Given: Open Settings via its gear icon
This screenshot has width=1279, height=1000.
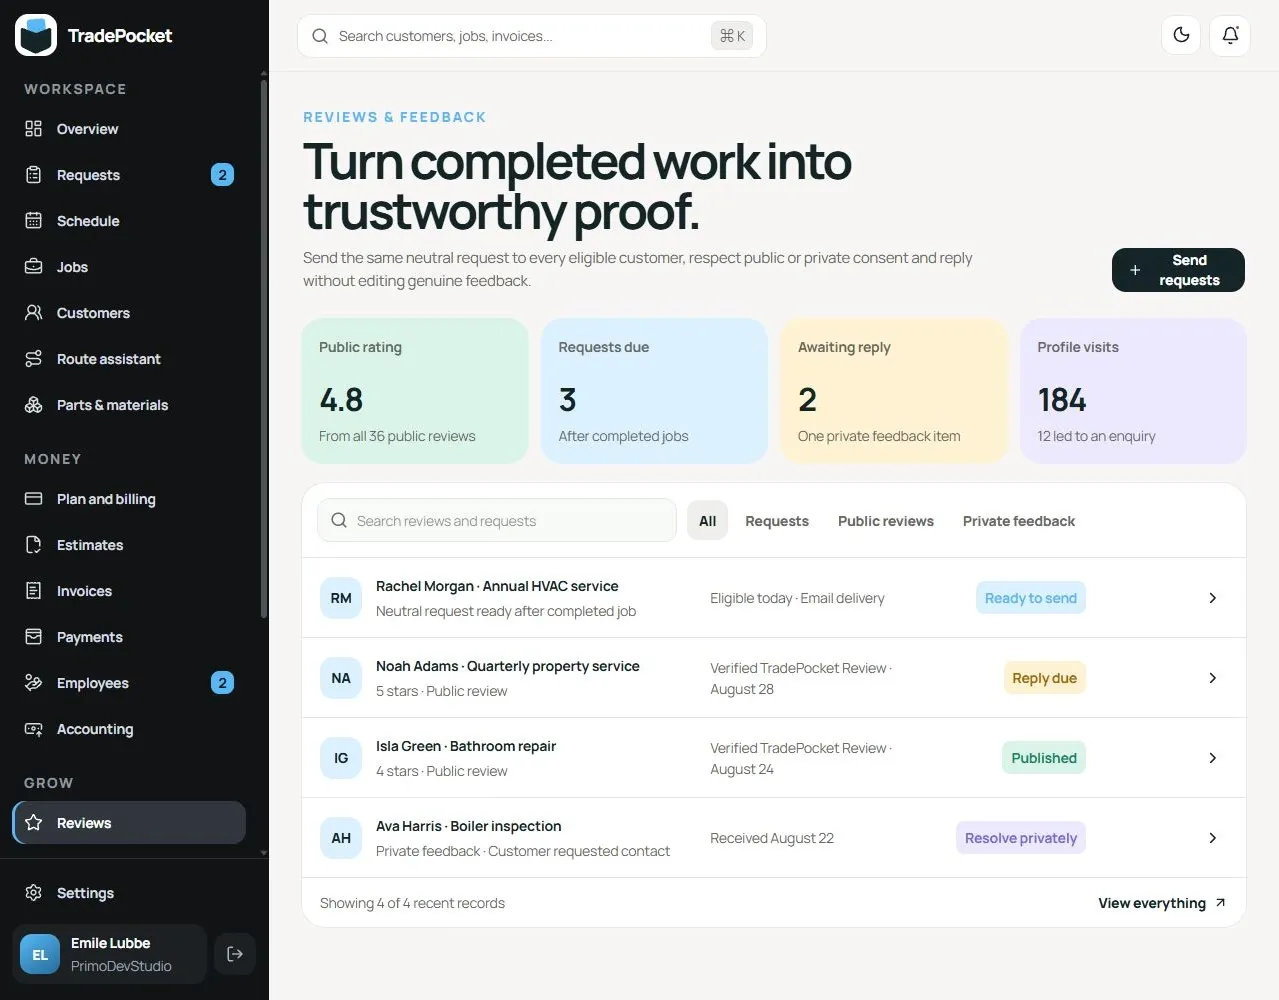Looking at the screenshot, I should pyautogui.click(x=33, y=893).
